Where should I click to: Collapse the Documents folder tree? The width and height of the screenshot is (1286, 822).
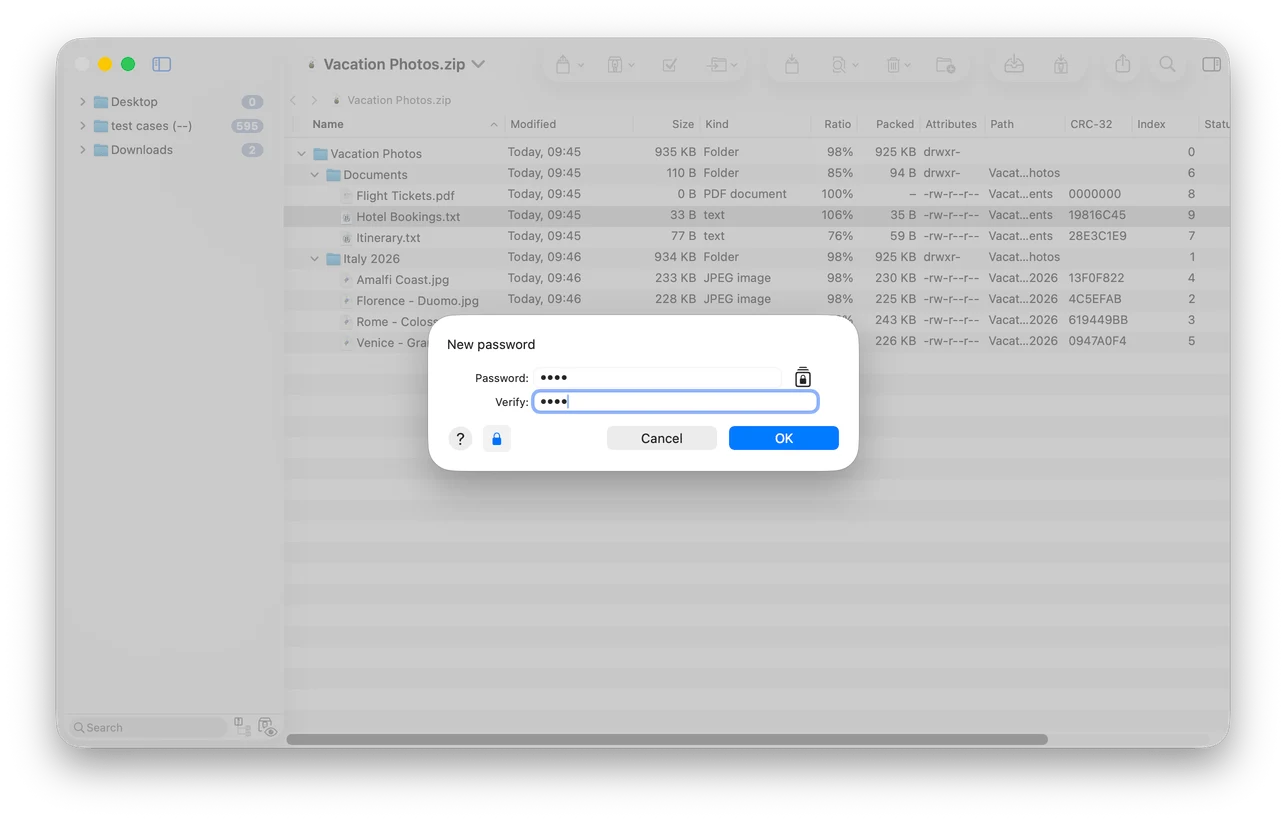[315, 175]
